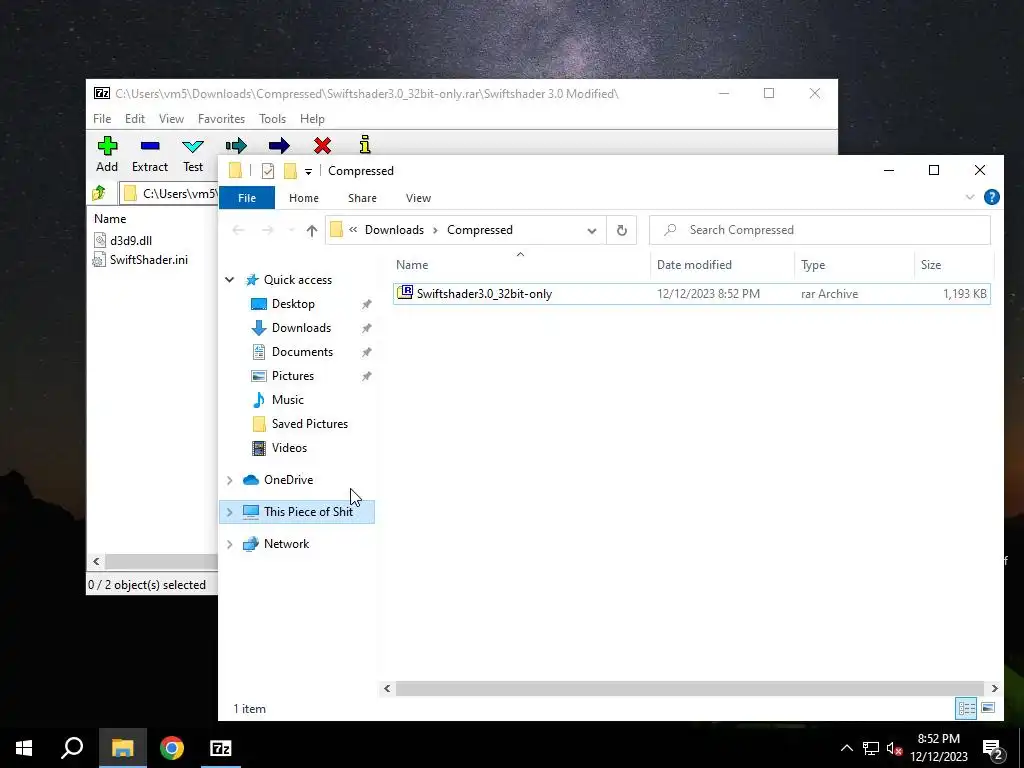Select d3d9.dll file in 7-Zip

[x=123, y=240]
